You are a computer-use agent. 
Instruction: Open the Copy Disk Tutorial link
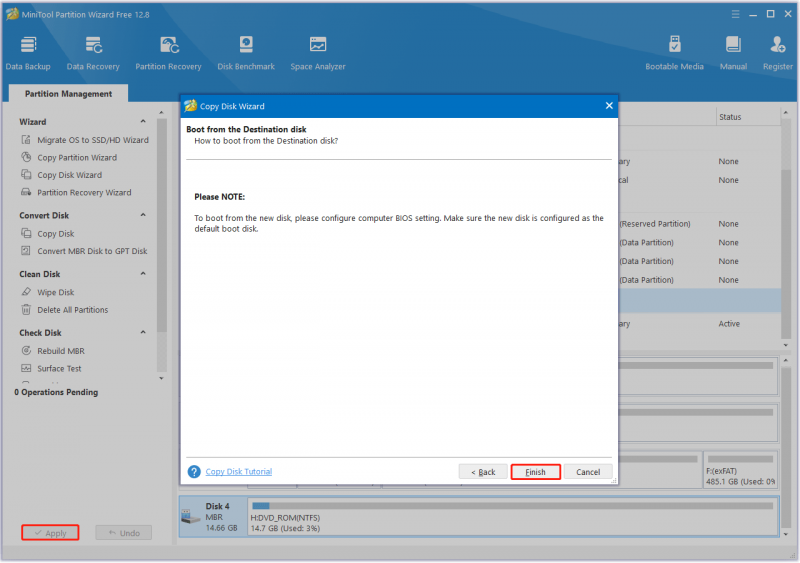pyautogui.click(x=239, y=472)
